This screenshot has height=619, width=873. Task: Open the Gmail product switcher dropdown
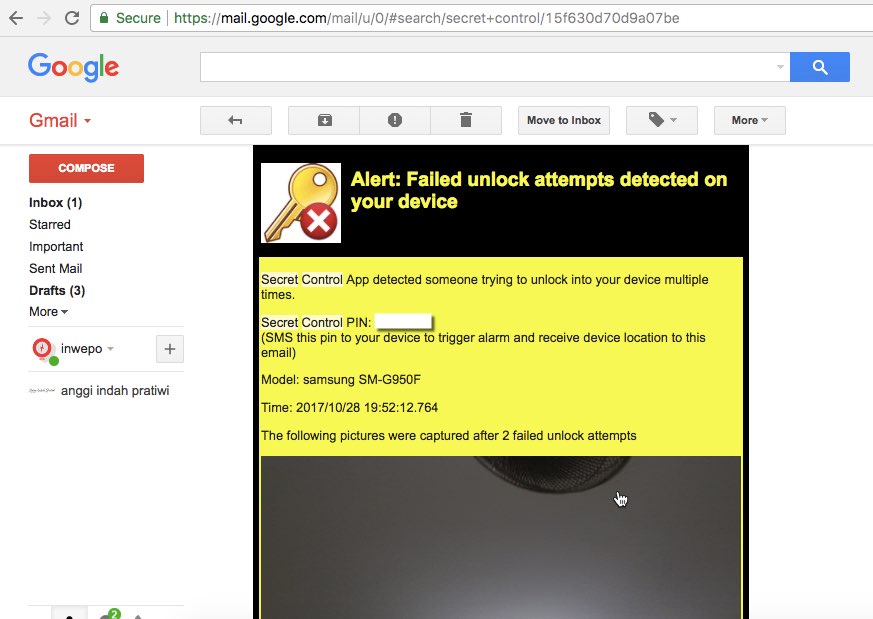60,120
